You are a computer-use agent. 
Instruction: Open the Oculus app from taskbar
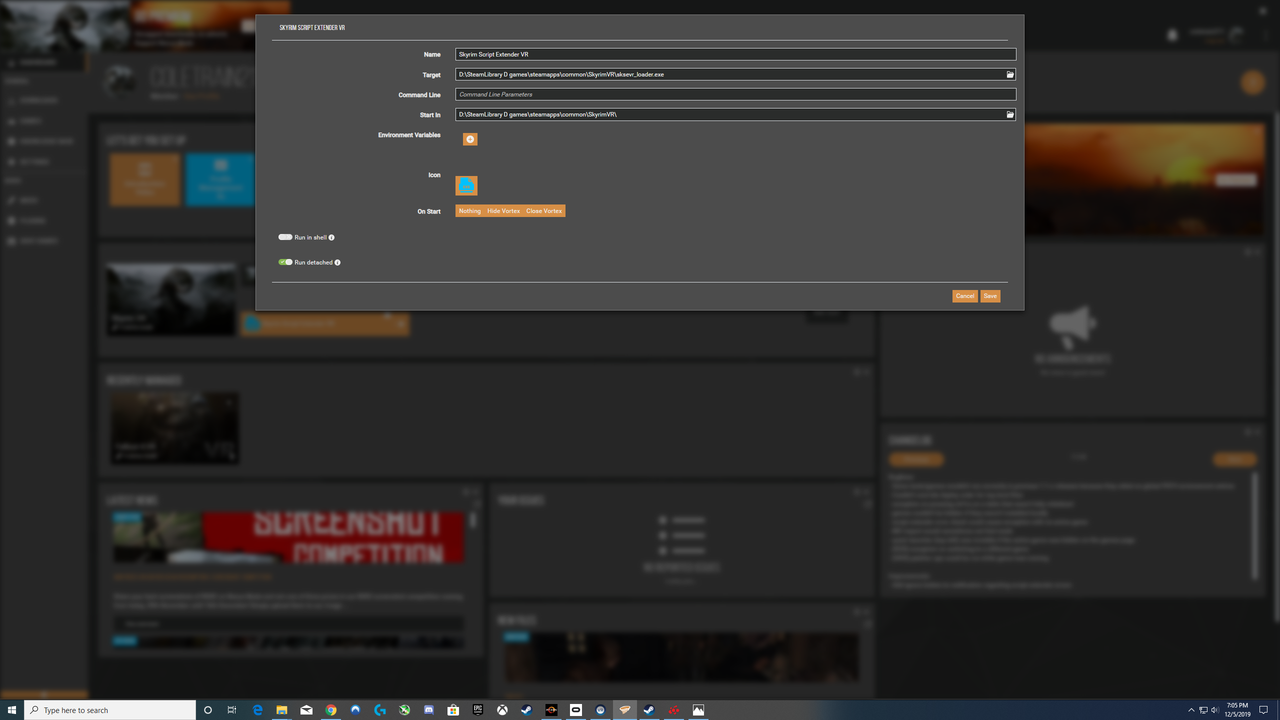[576, 710]
